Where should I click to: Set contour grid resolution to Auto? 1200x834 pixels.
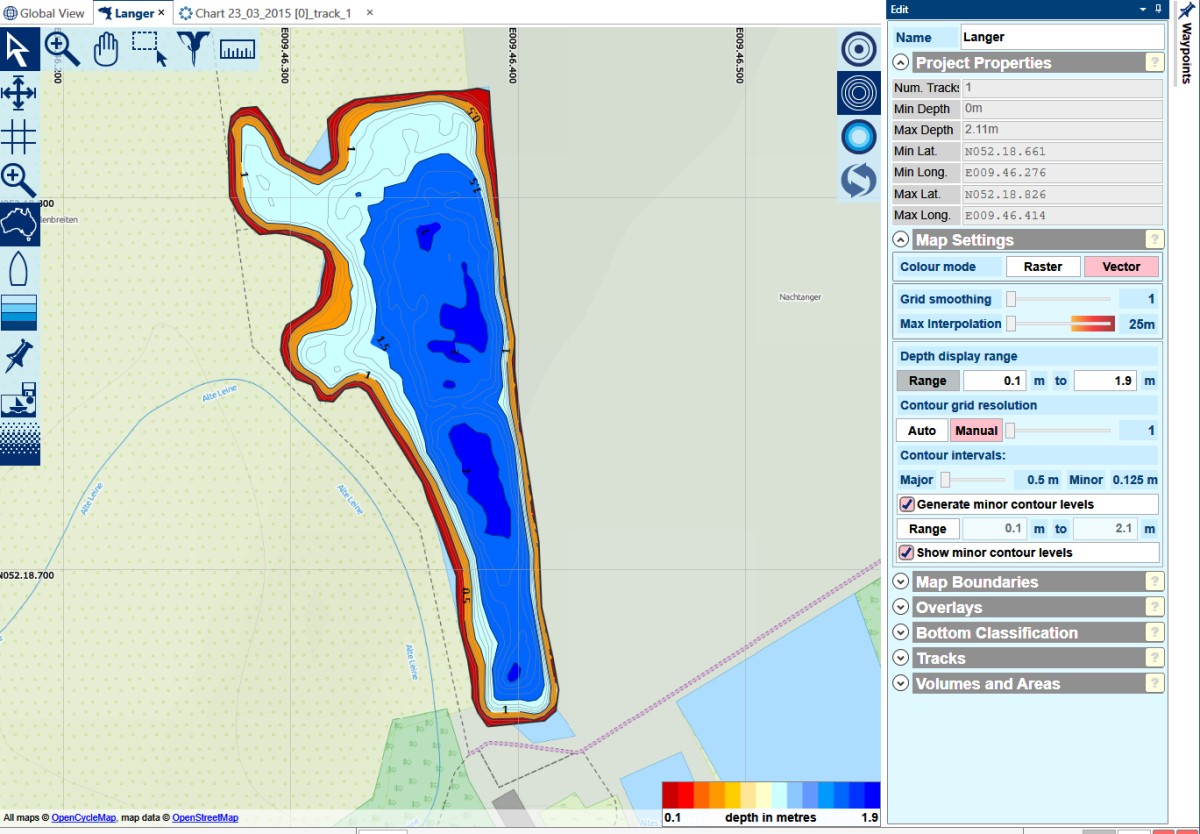click(x=922, y=431)
